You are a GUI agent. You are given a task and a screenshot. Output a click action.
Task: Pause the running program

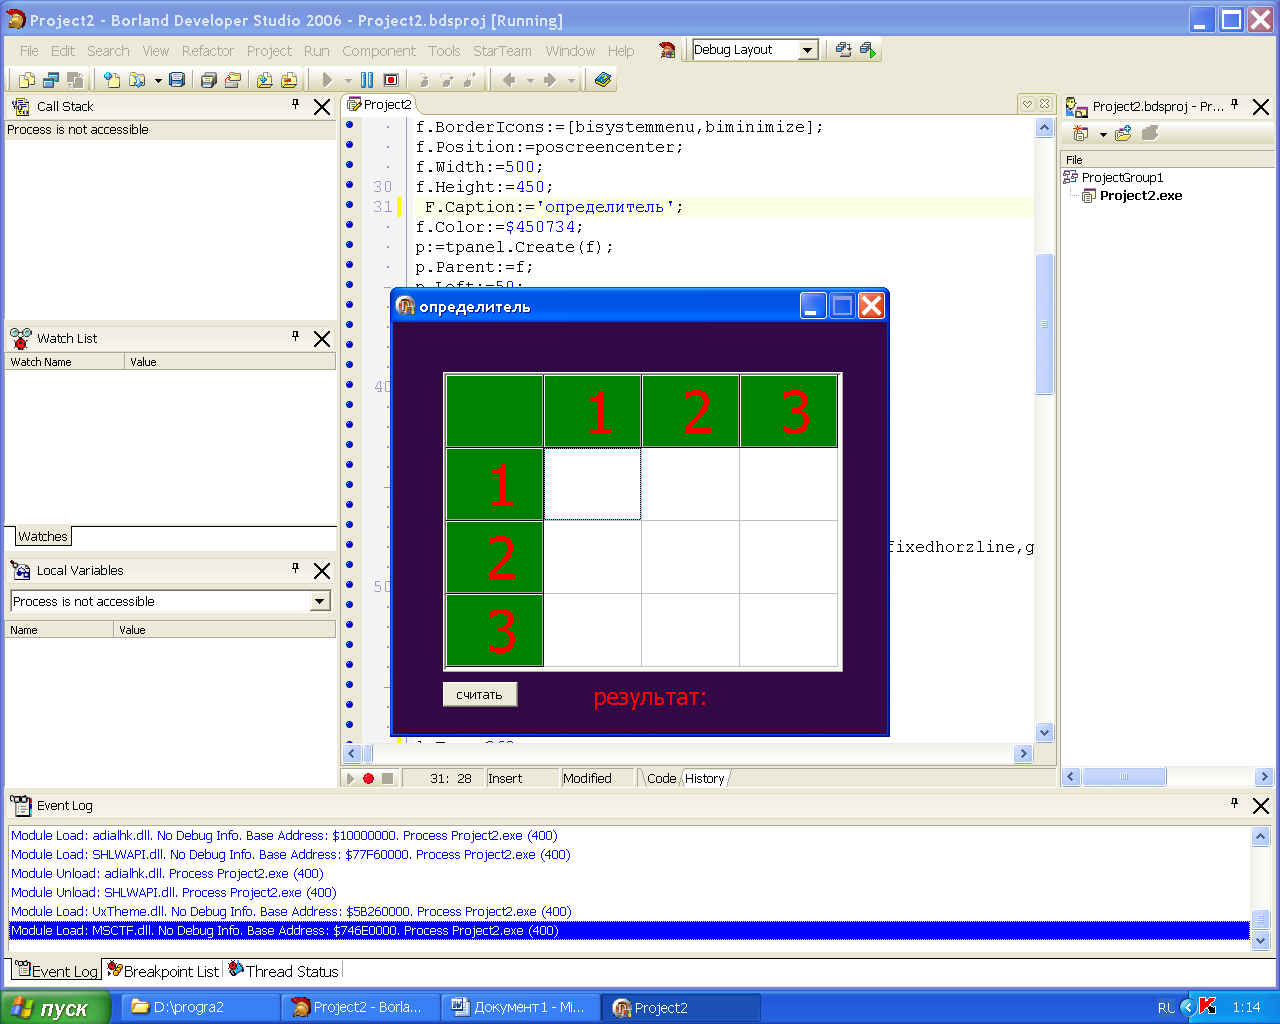point(367,80)
